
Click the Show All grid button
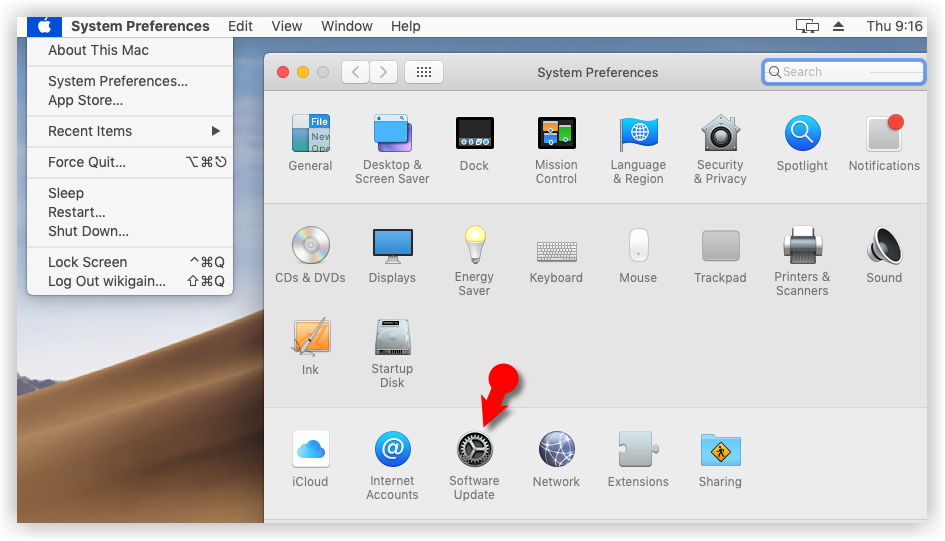[424, 72]
